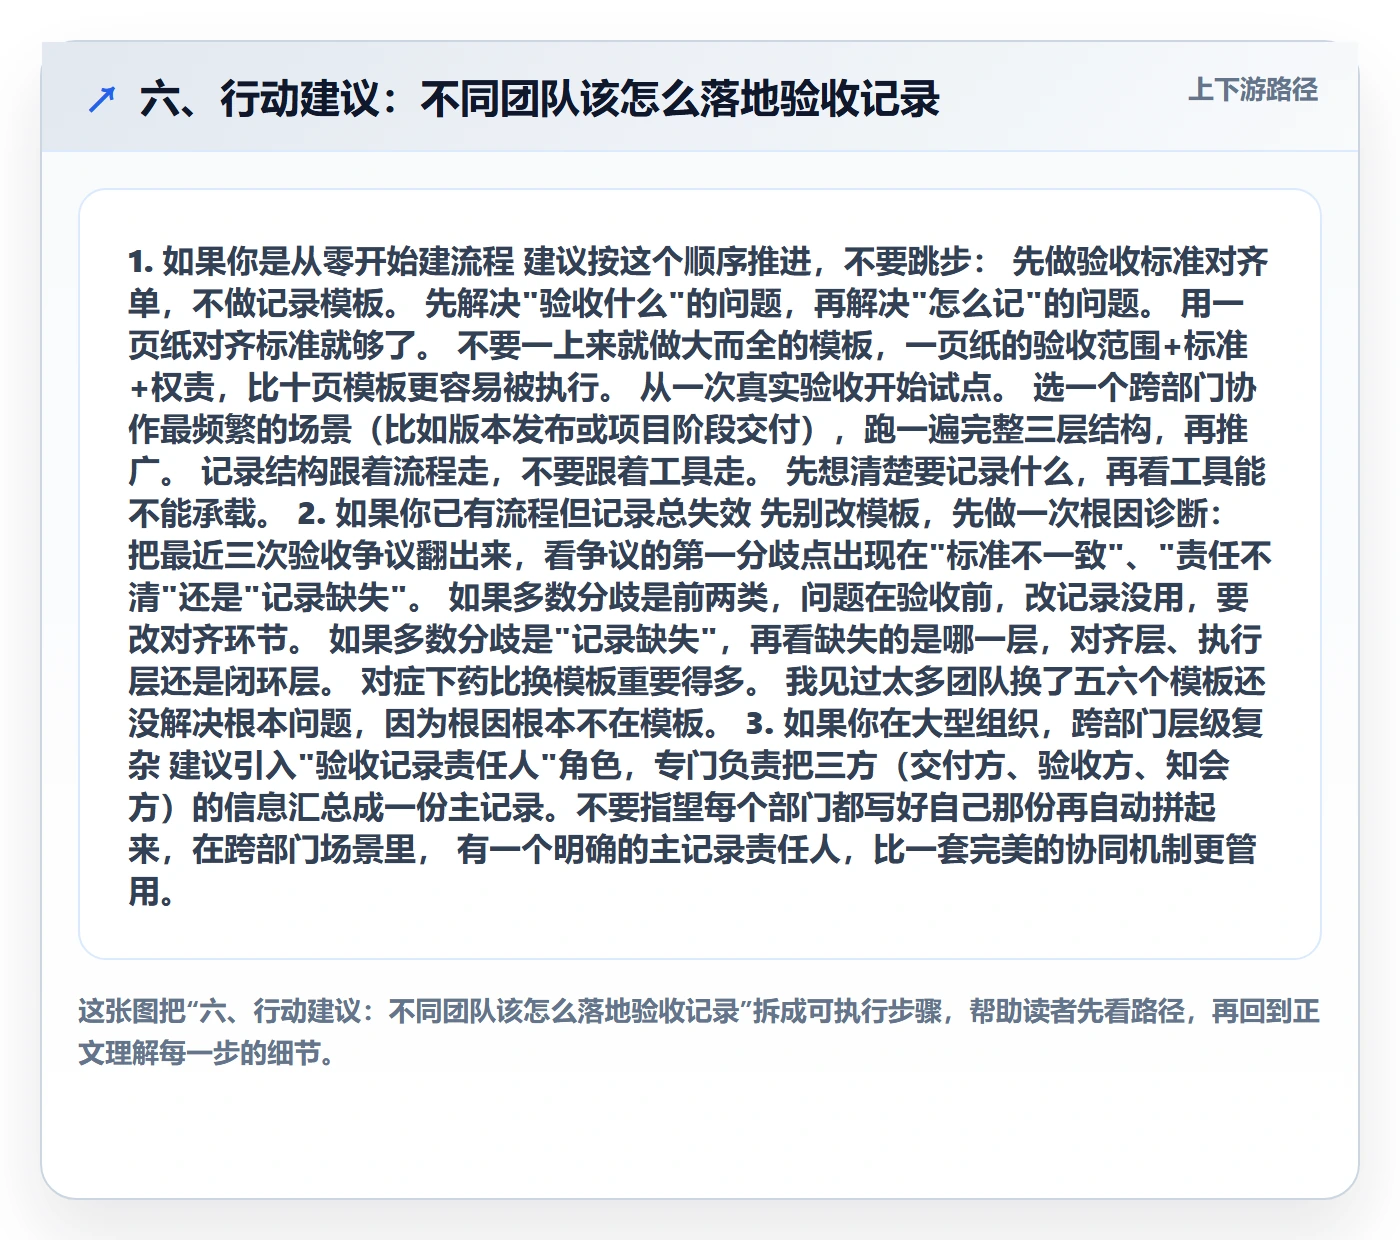Click the 上下游路径 label

point(1253,90)
